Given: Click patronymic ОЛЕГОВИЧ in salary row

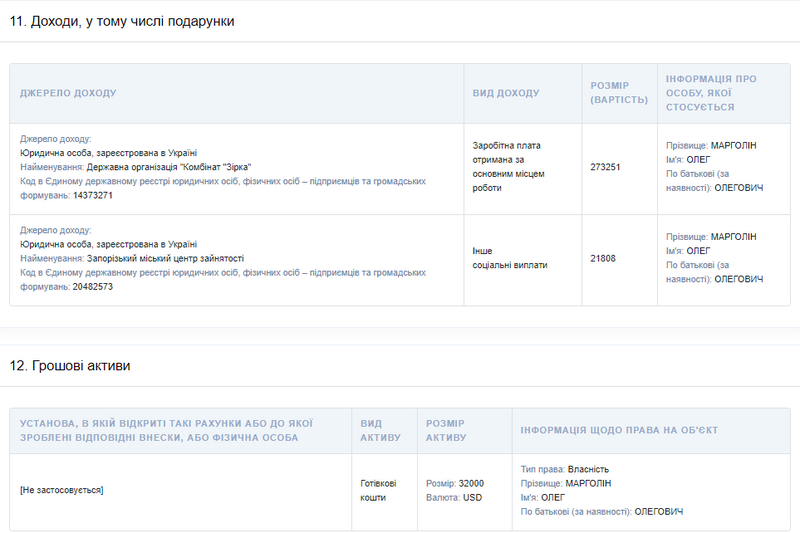Looking at the screenshot, I should (739, 188).
